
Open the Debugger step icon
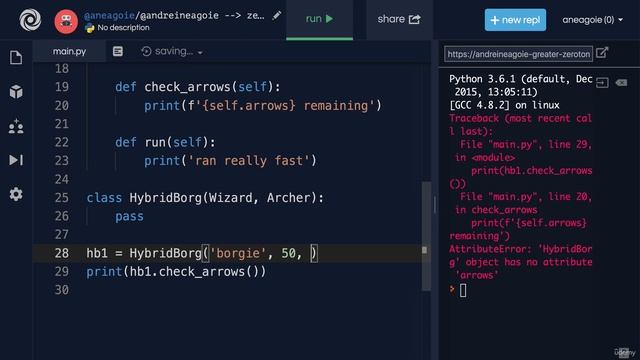coord(16,160)
